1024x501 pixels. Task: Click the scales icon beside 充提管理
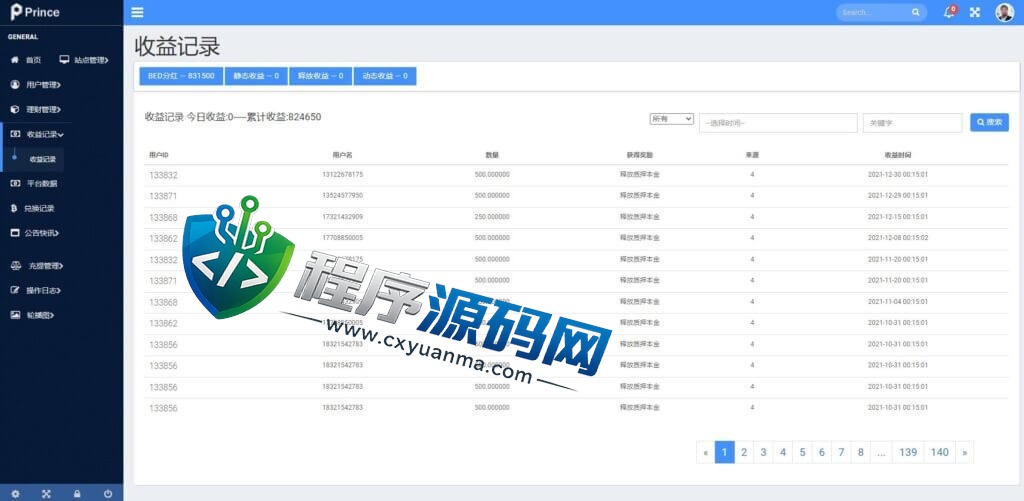(15, 266)
